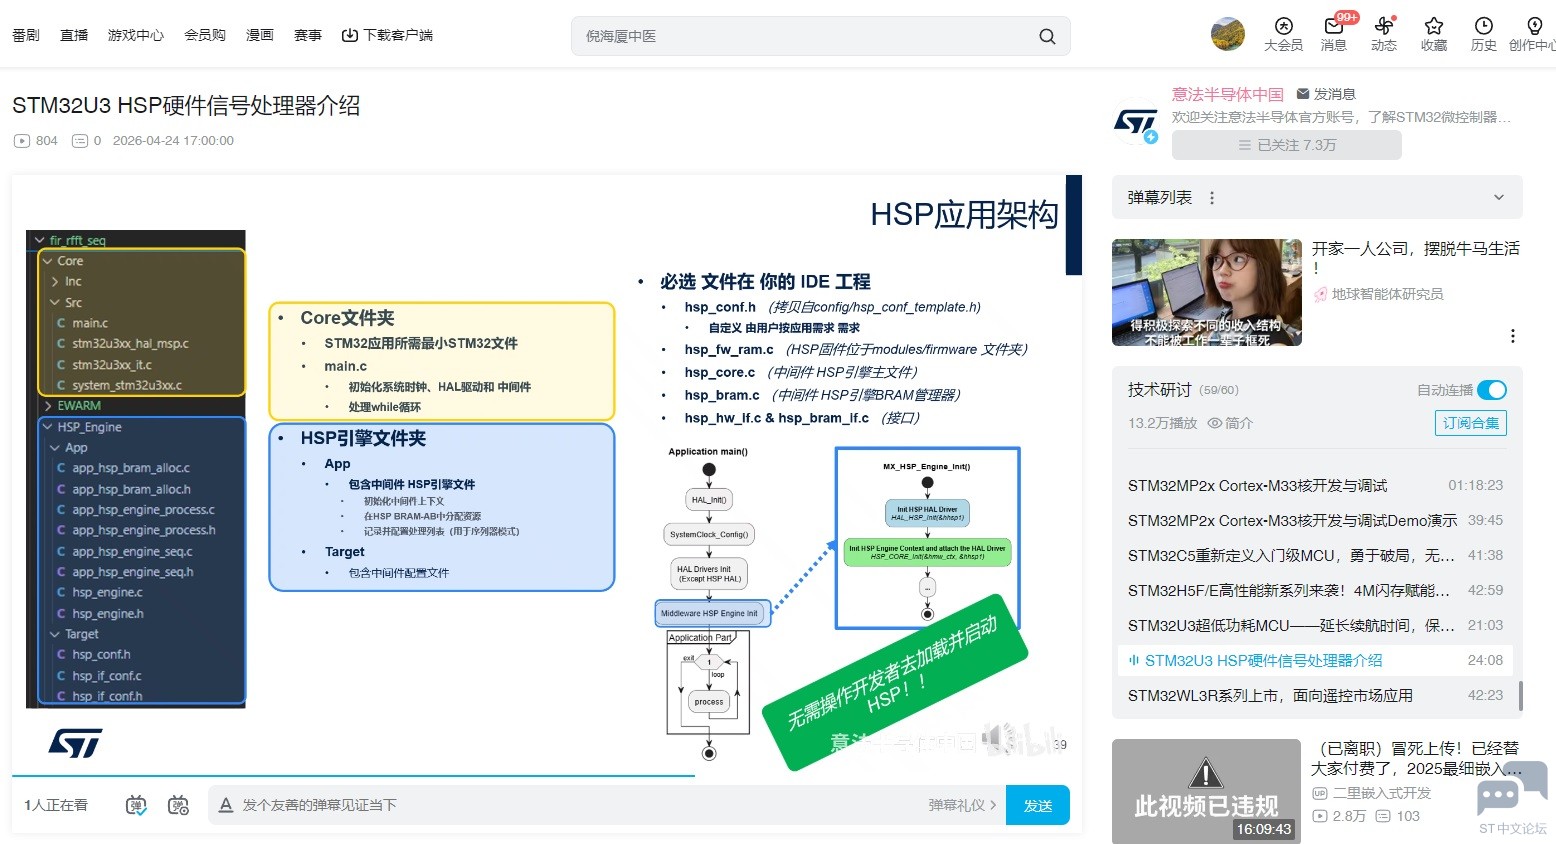Click the 订阅合集 subscribe button

pos(1471,423)
